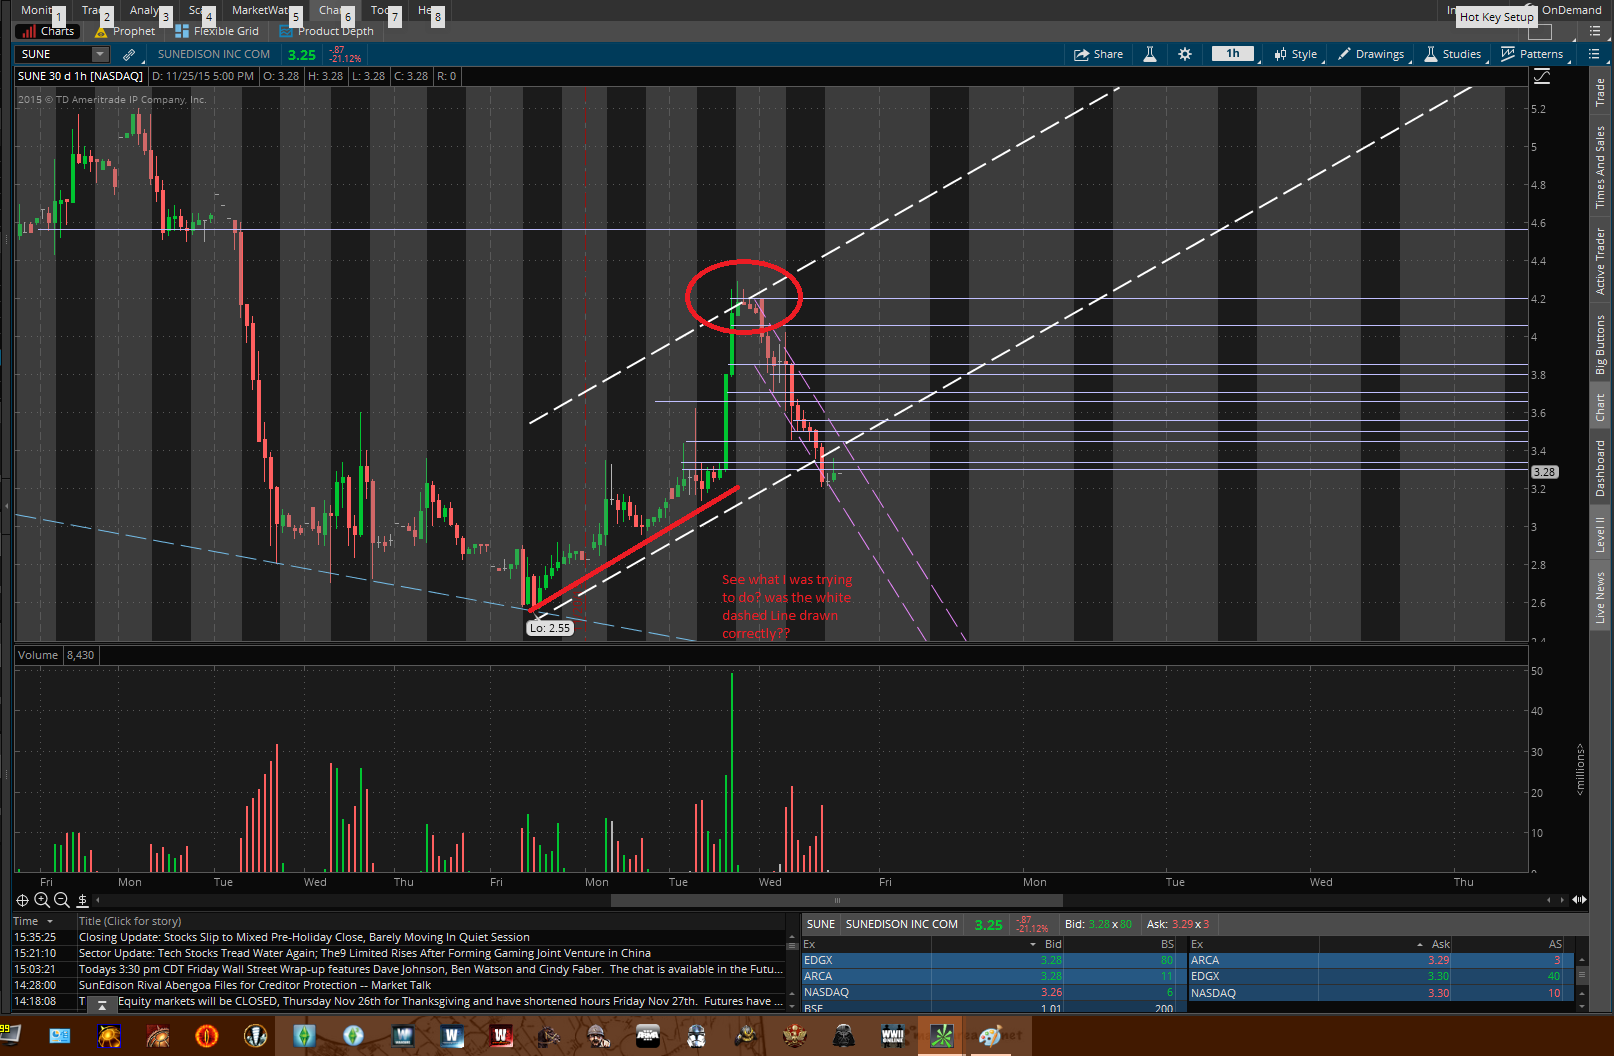Open the Monitor main tab
Image resolution: width=1614 pixels, height=1056 pixels.
[37, 10]
